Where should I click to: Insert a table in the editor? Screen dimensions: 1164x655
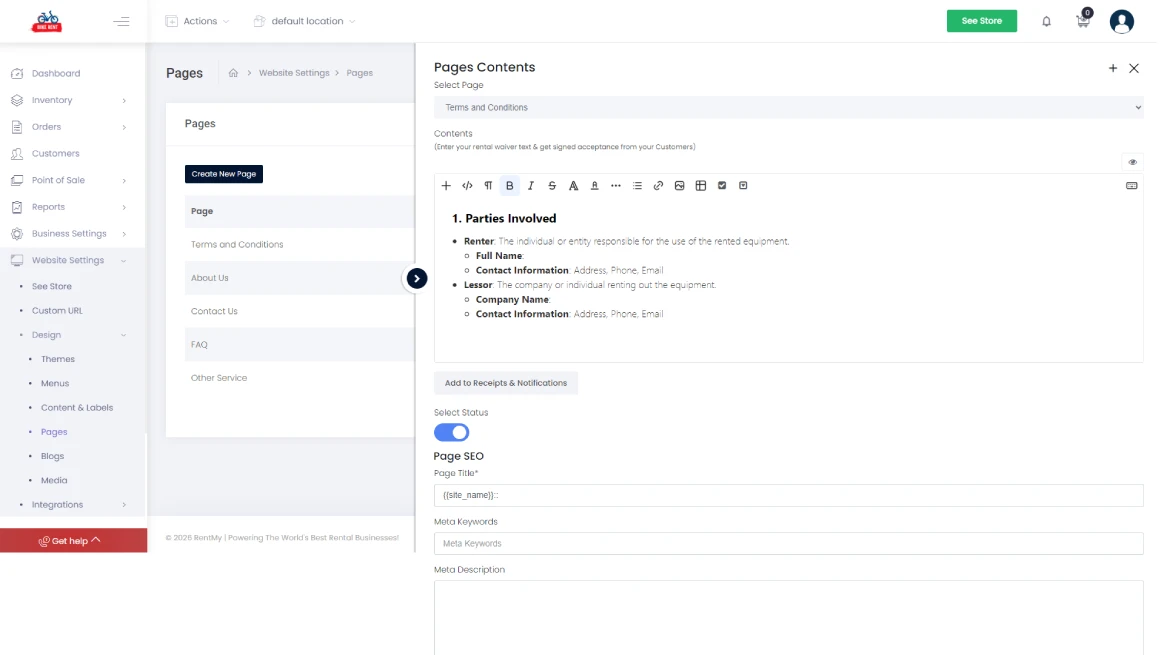700,185
